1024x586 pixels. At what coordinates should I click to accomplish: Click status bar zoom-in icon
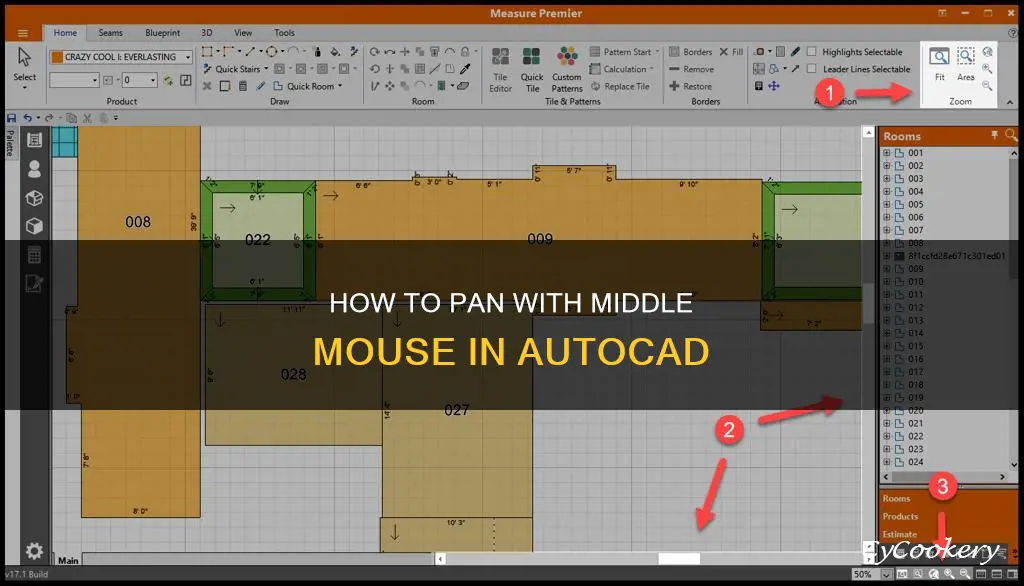pyautogui.click(x=949, y=574)
